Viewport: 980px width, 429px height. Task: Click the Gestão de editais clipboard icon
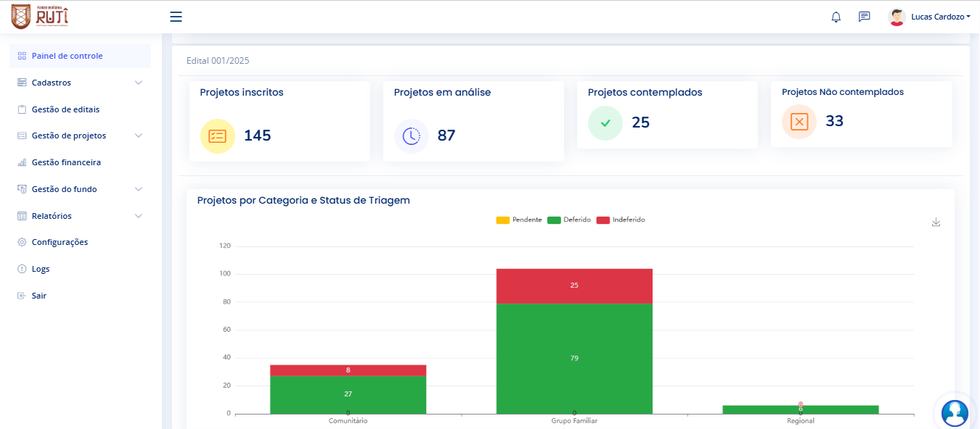(x=22, y=109)
